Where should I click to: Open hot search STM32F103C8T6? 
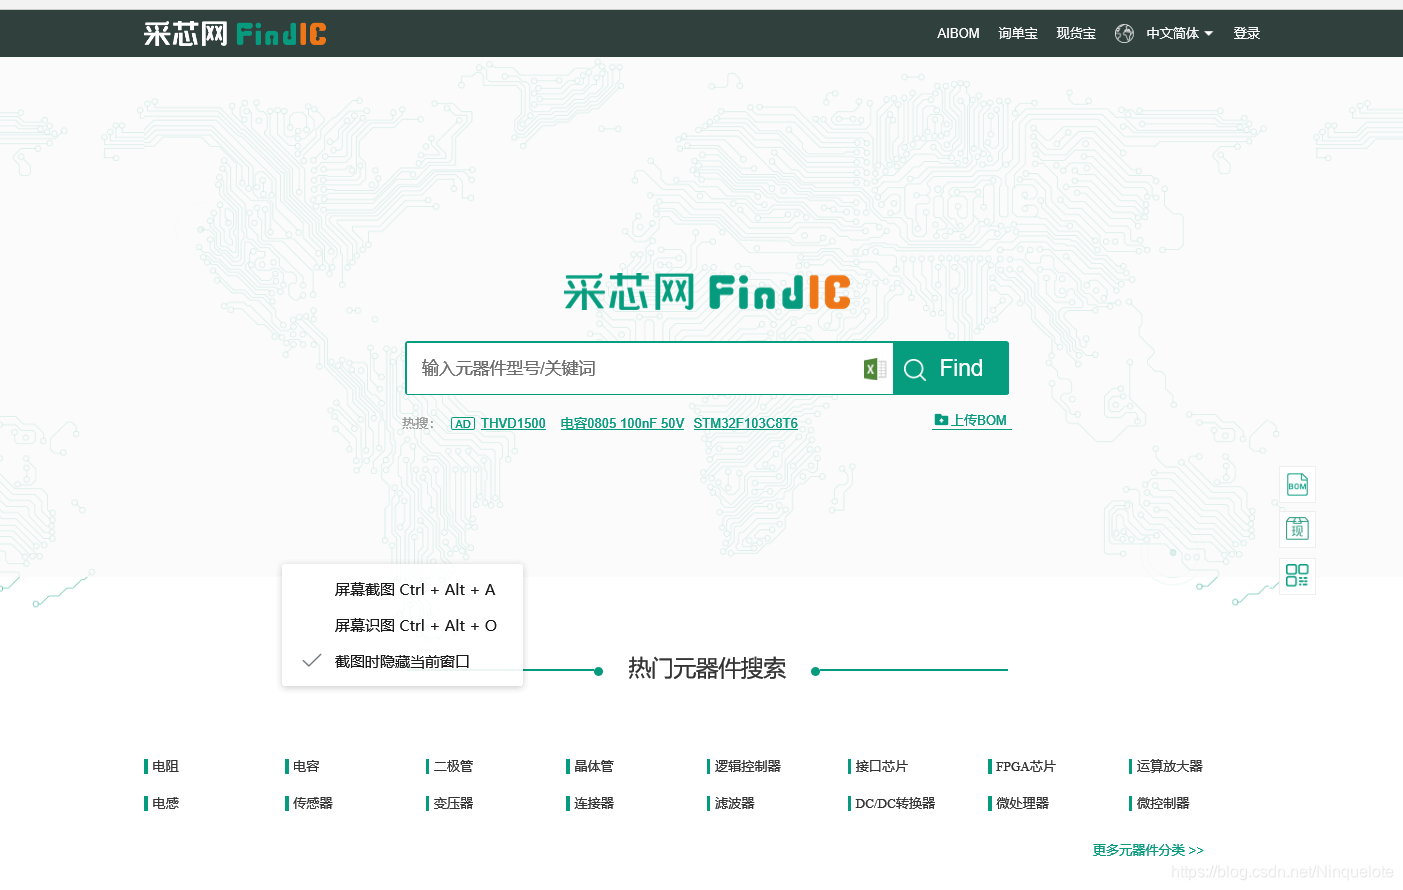(x=745, y=423)
